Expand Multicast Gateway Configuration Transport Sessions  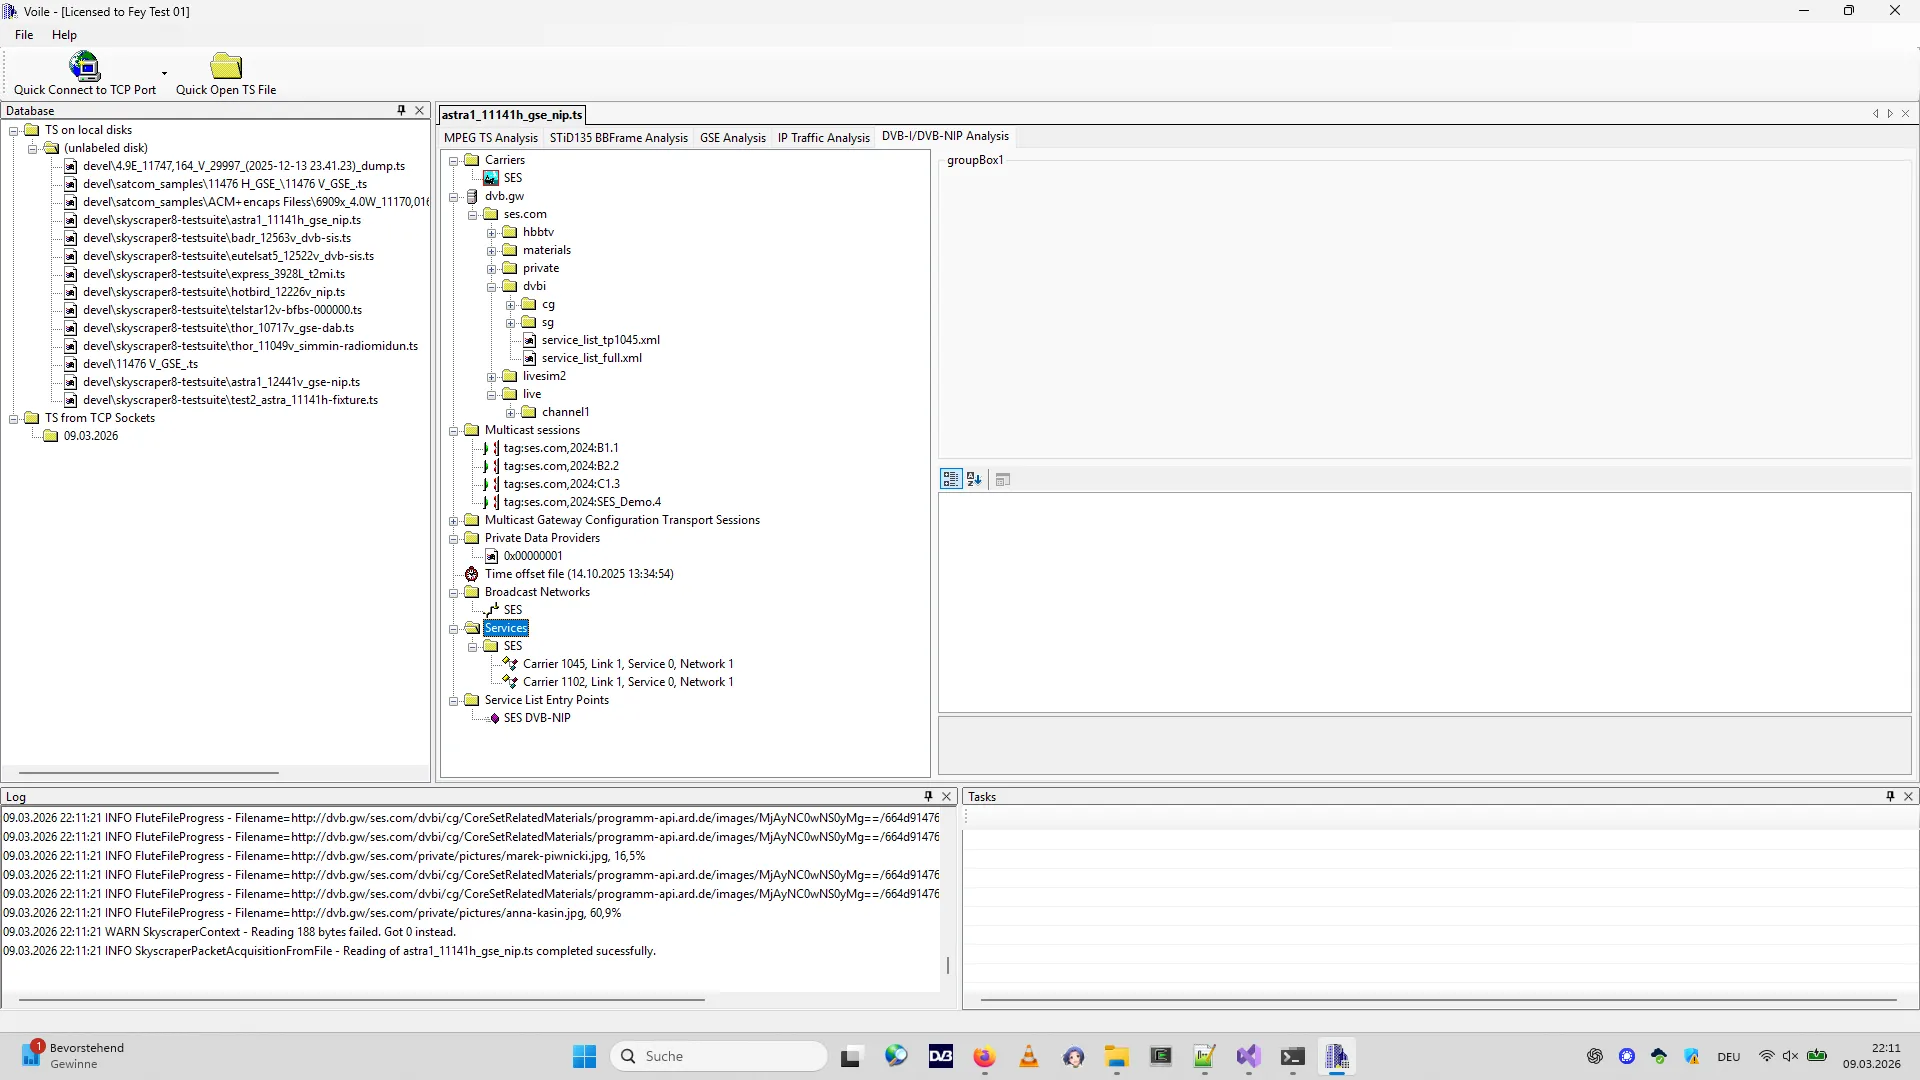tap(454, 521)
